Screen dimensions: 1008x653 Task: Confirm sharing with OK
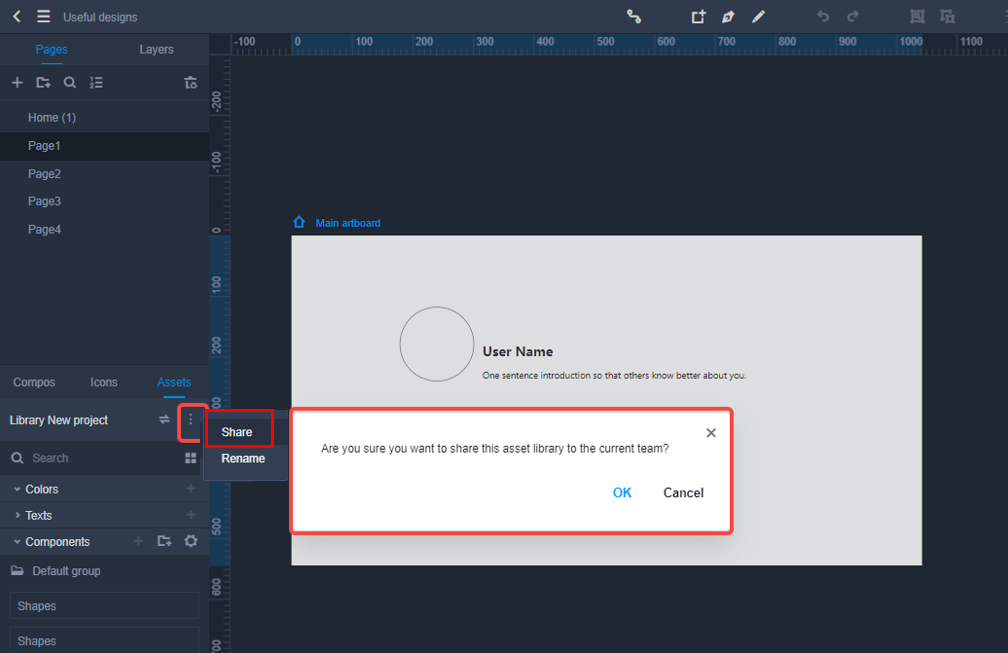click(622, 492)
